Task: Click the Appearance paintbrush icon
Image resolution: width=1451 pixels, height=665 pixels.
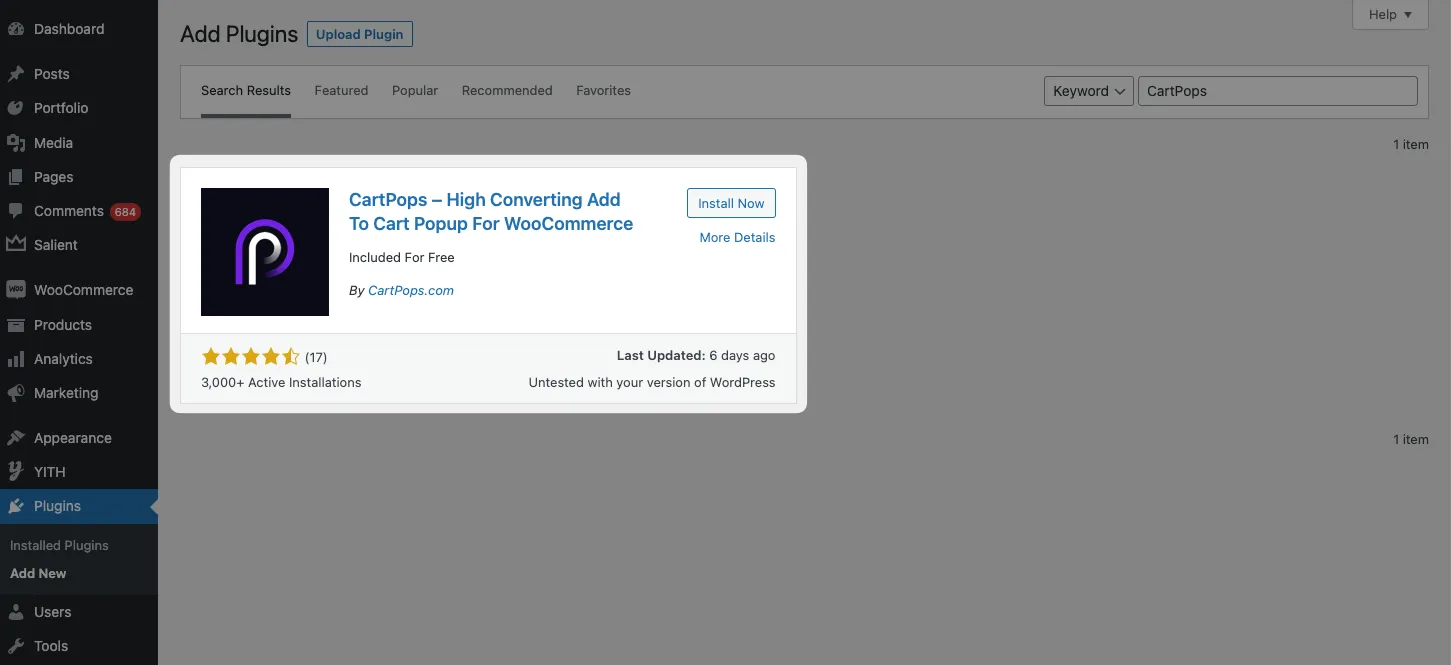Action: 16,438
